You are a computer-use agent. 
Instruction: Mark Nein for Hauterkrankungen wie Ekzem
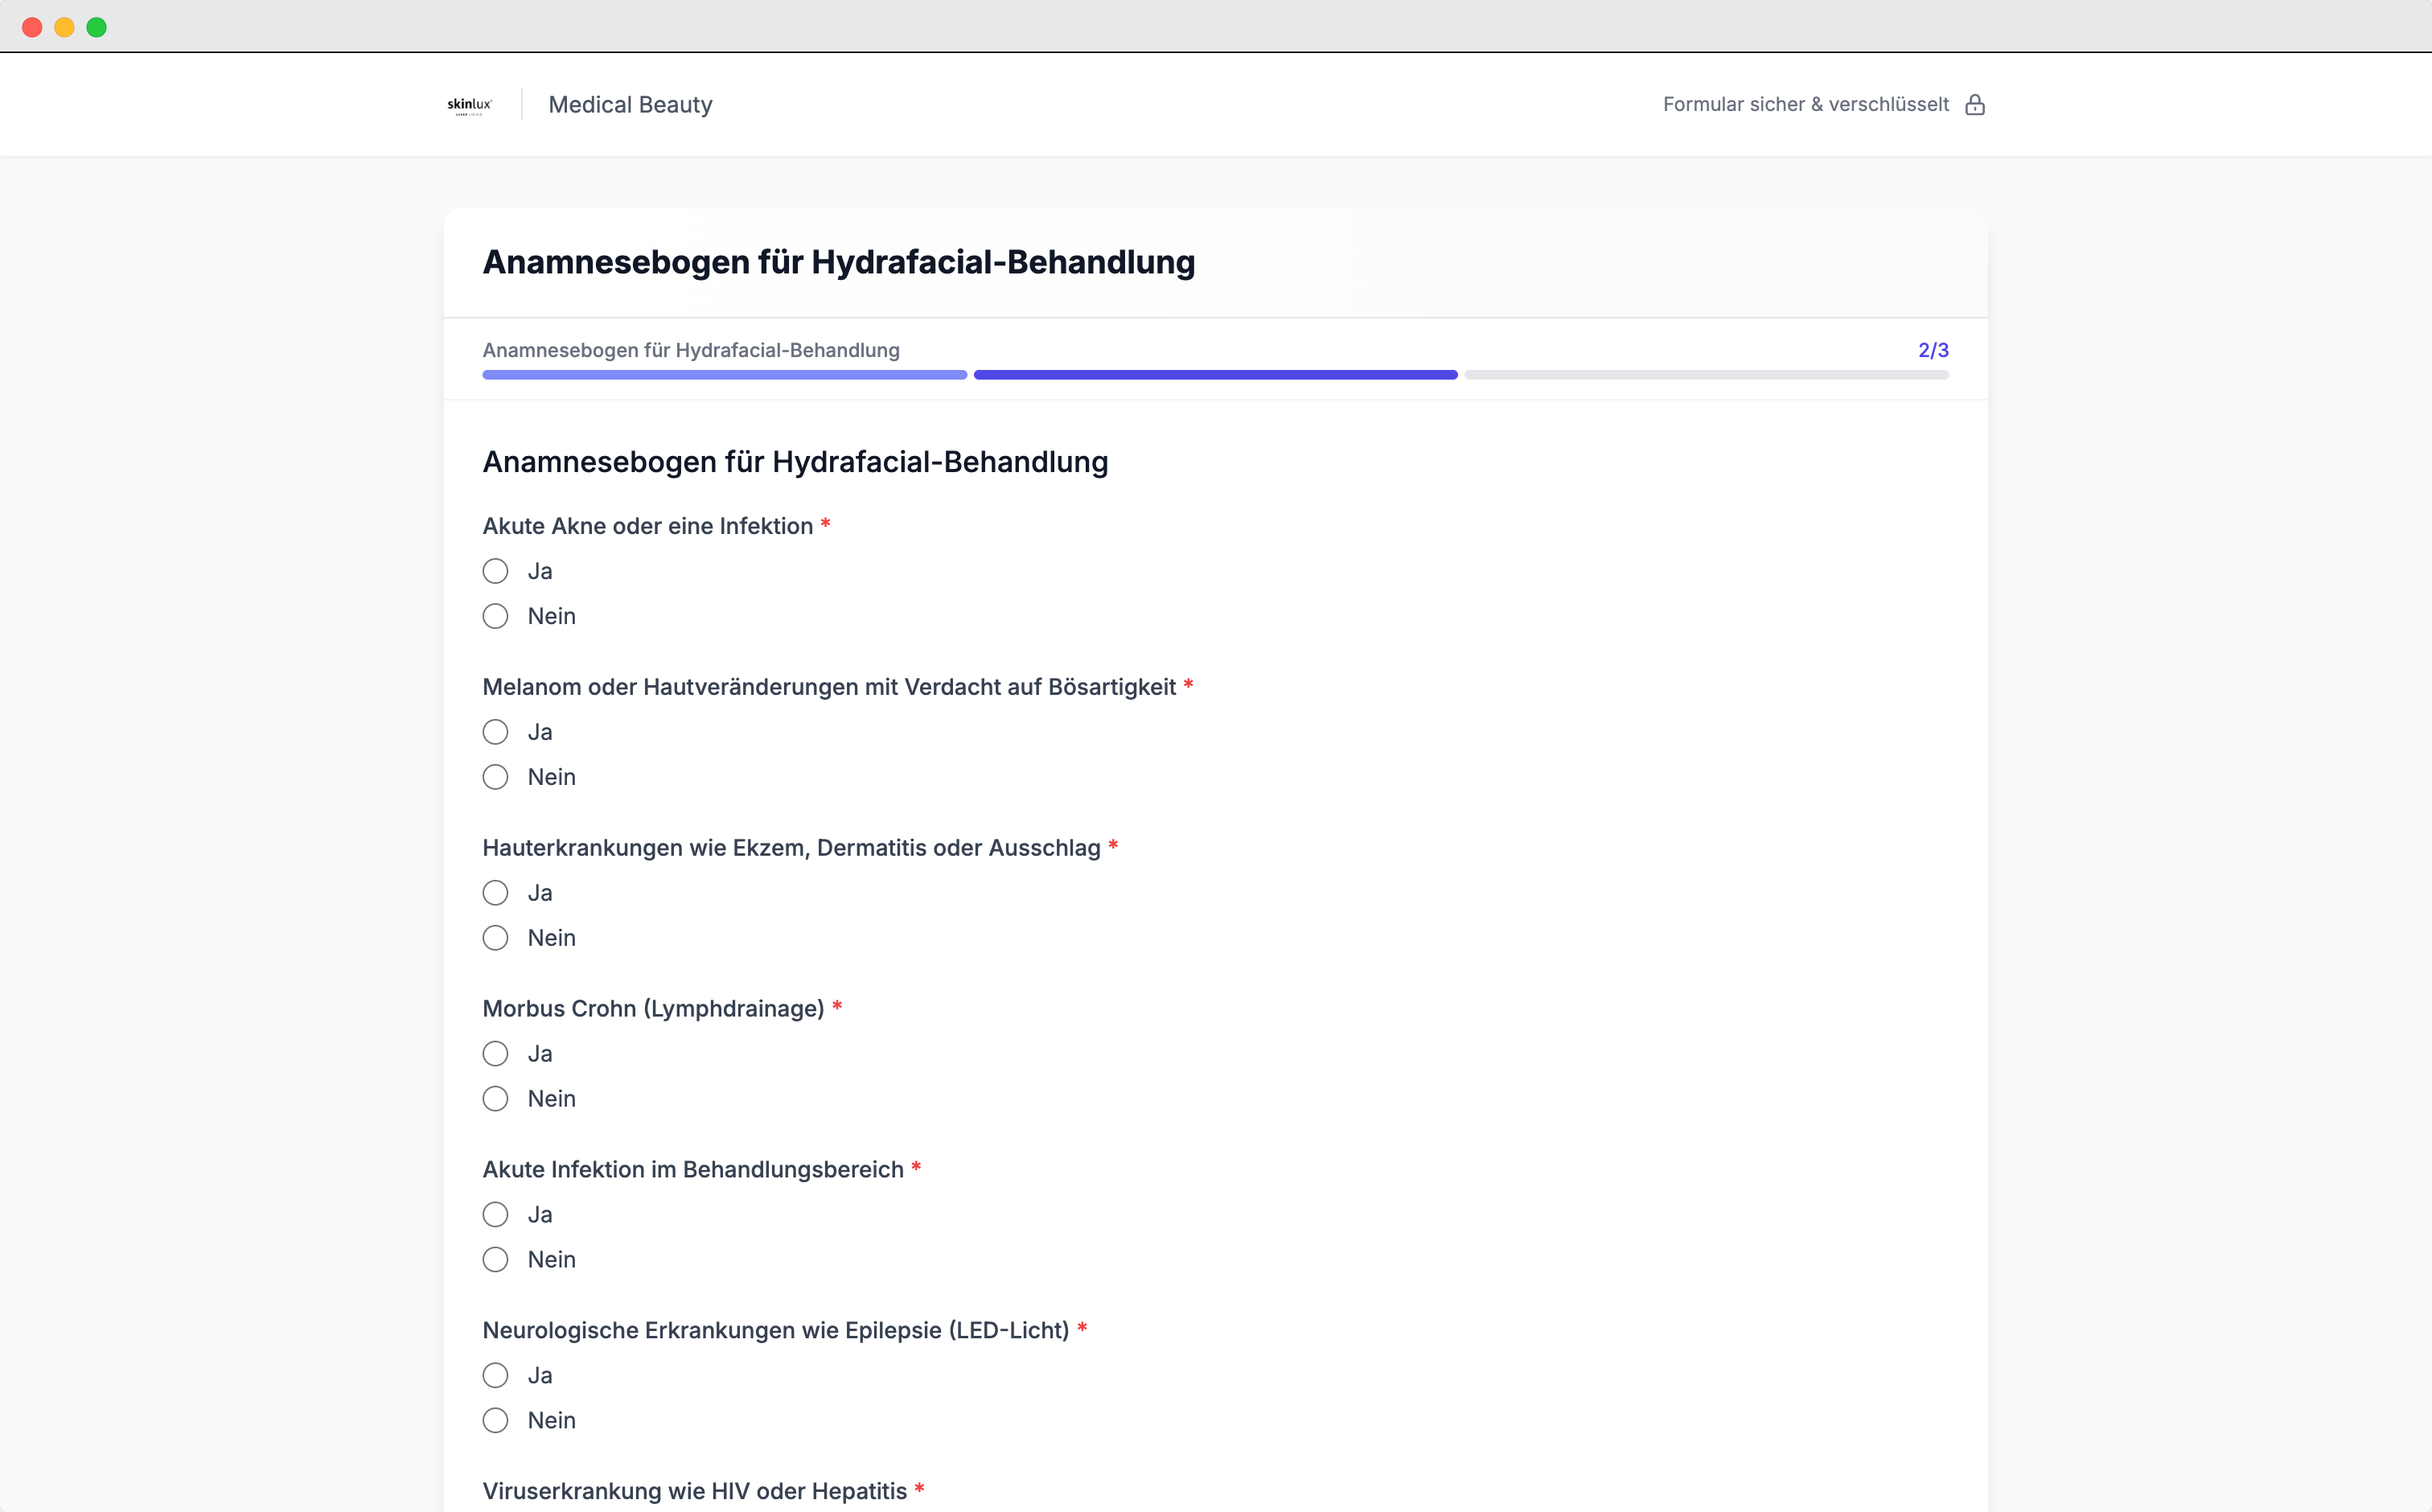click(x=495, y=938)
